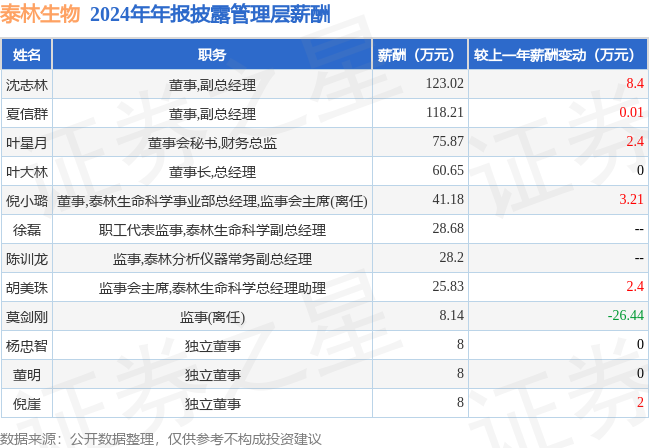The image size is (649, 448).
Task: Click the salary value 28.68
Action: click(x=448, y=228)
